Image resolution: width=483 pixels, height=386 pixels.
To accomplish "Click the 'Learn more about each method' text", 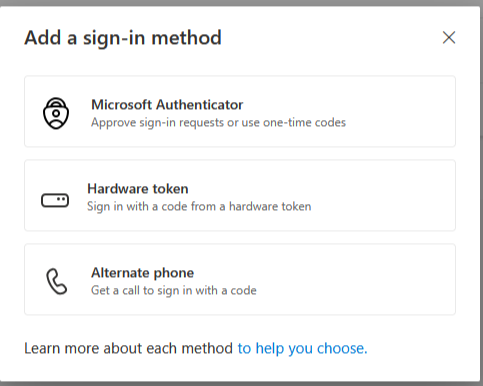I will (128, 348).
